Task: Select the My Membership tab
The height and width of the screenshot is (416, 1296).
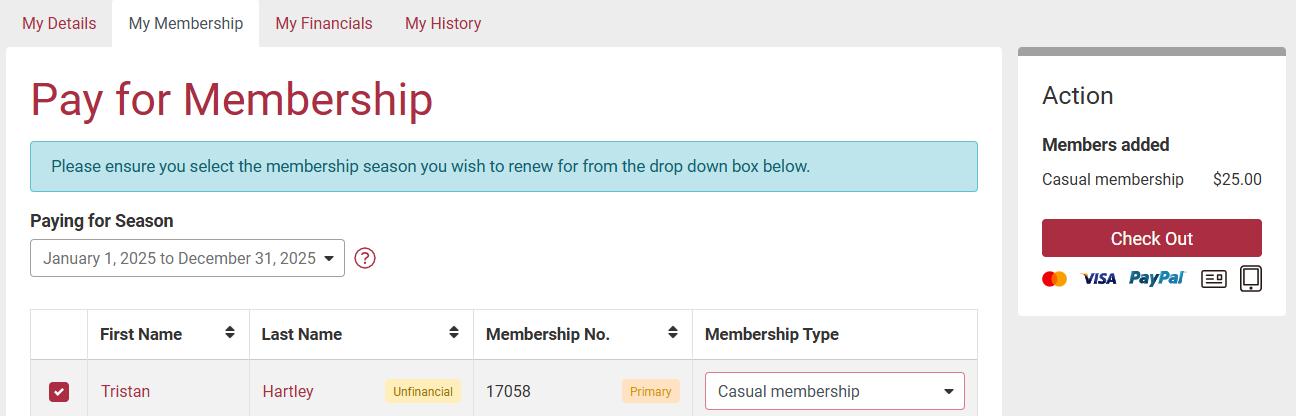Action: tap(185, 23)
